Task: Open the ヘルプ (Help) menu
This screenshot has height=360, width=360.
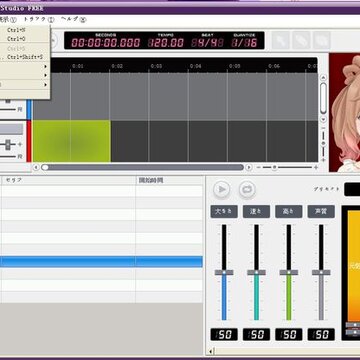Action: tap(74, 19)
